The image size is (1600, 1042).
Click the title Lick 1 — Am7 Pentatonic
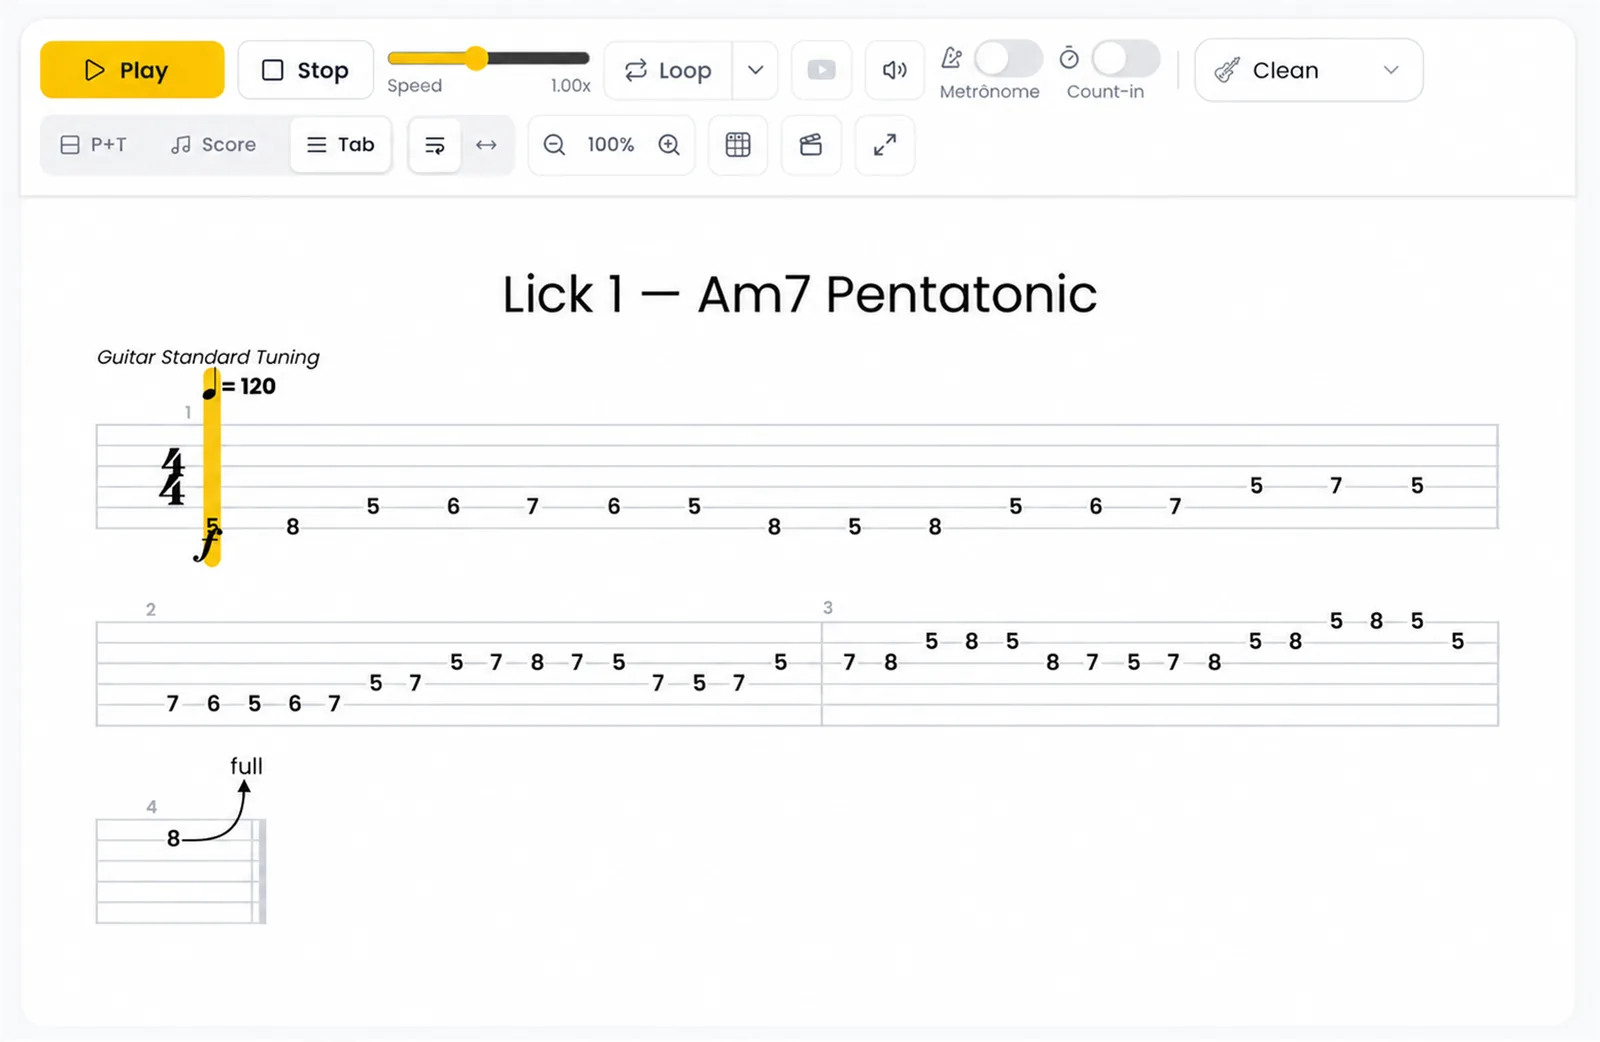click(800, 294)
